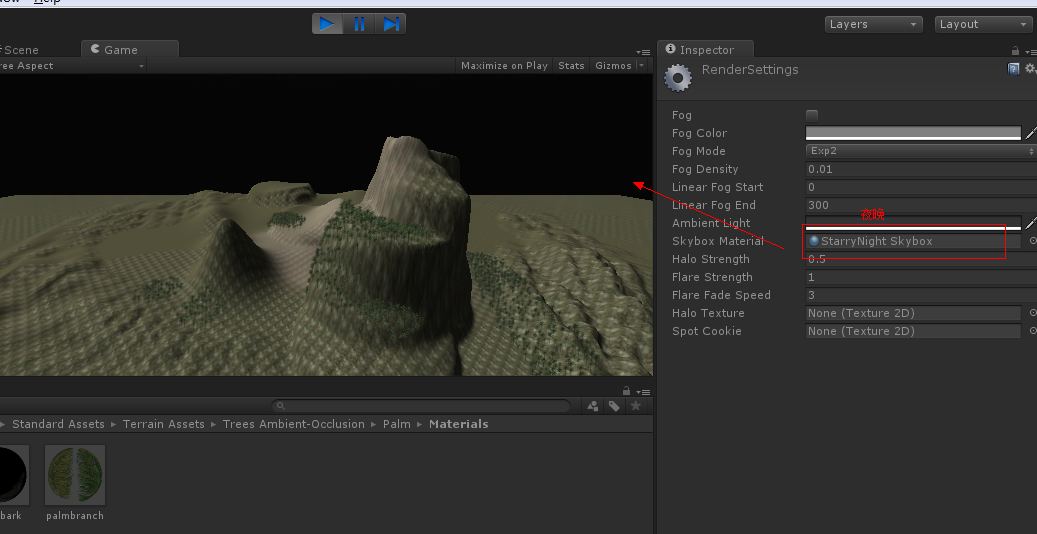Click the Play button
1037x534 pixels.
tap(327, 24)
